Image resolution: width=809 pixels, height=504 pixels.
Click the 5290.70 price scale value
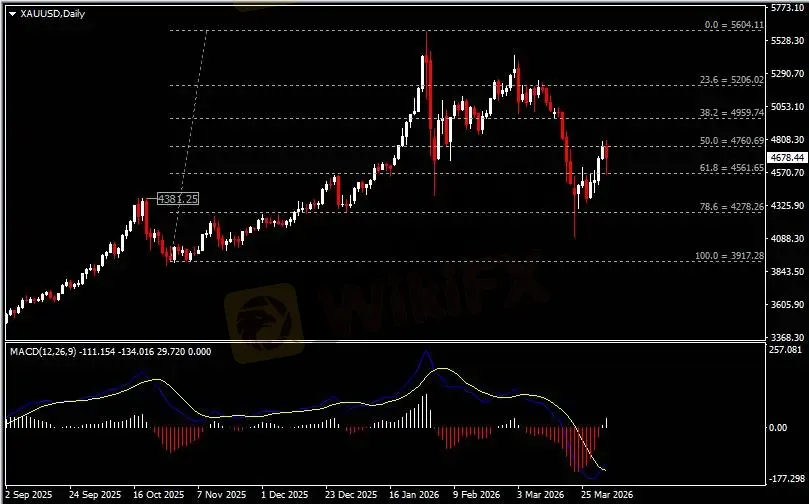pyautogui.click(x=788, y=74)
